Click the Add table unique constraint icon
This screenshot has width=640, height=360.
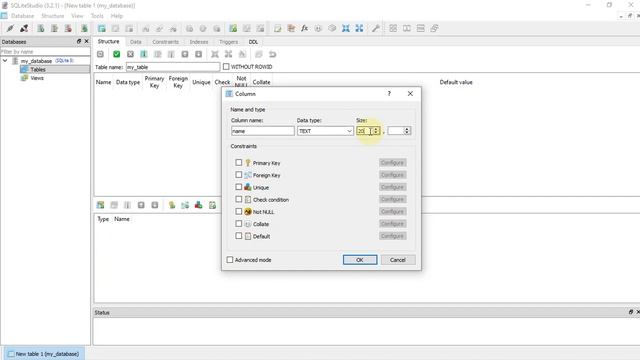pos(198,205)
